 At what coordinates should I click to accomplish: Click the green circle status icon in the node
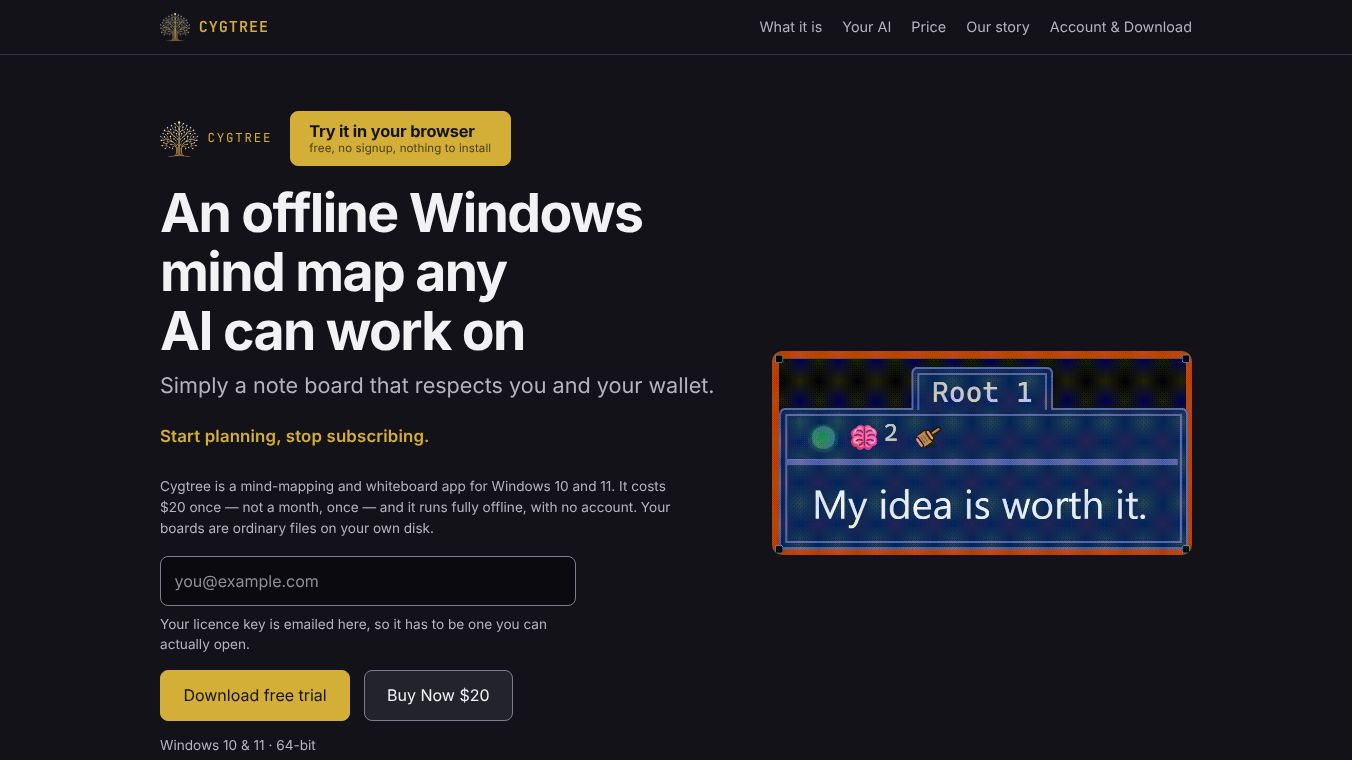pos(823,437)
